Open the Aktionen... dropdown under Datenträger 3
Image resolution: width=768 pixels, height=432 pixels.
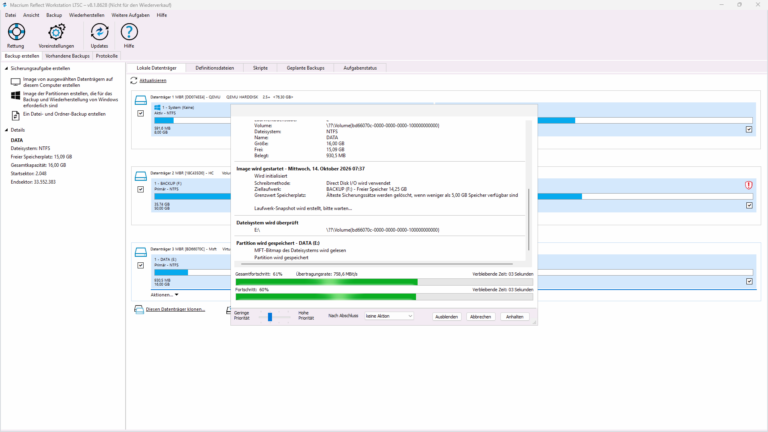[x=165, y=295]
